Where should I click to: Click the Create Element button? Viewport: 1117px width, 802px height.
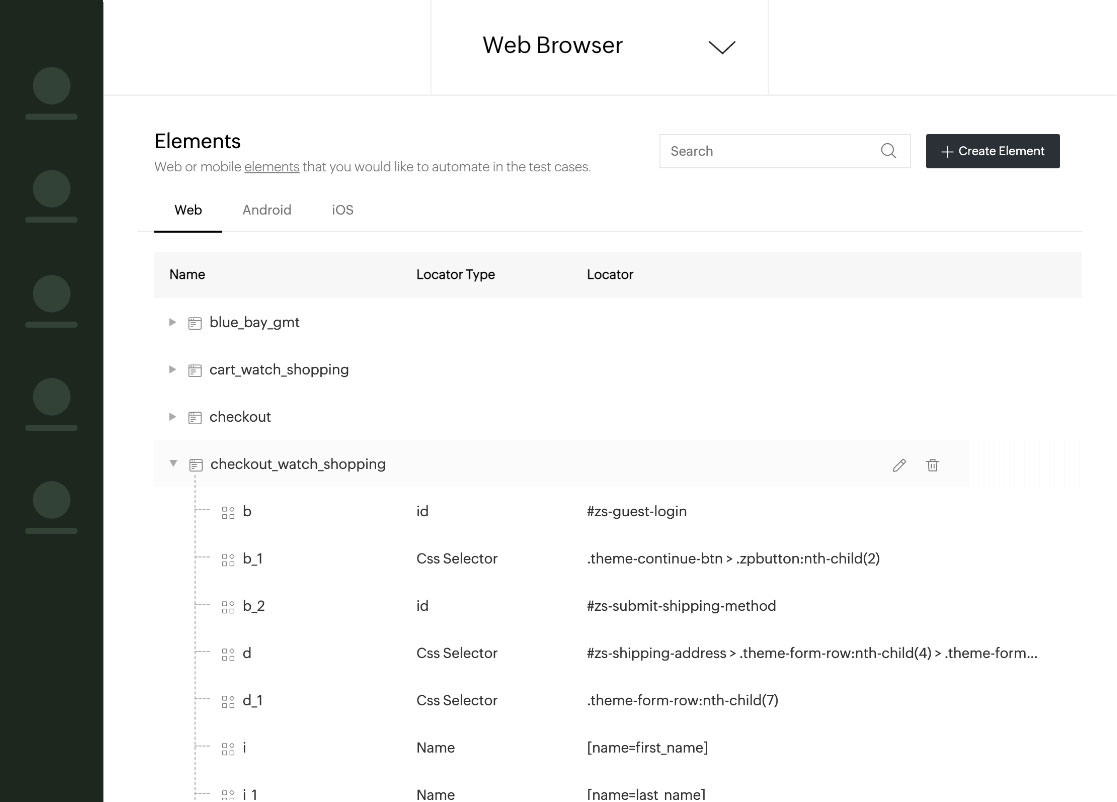pyautogui.click(x=992, y=151)
